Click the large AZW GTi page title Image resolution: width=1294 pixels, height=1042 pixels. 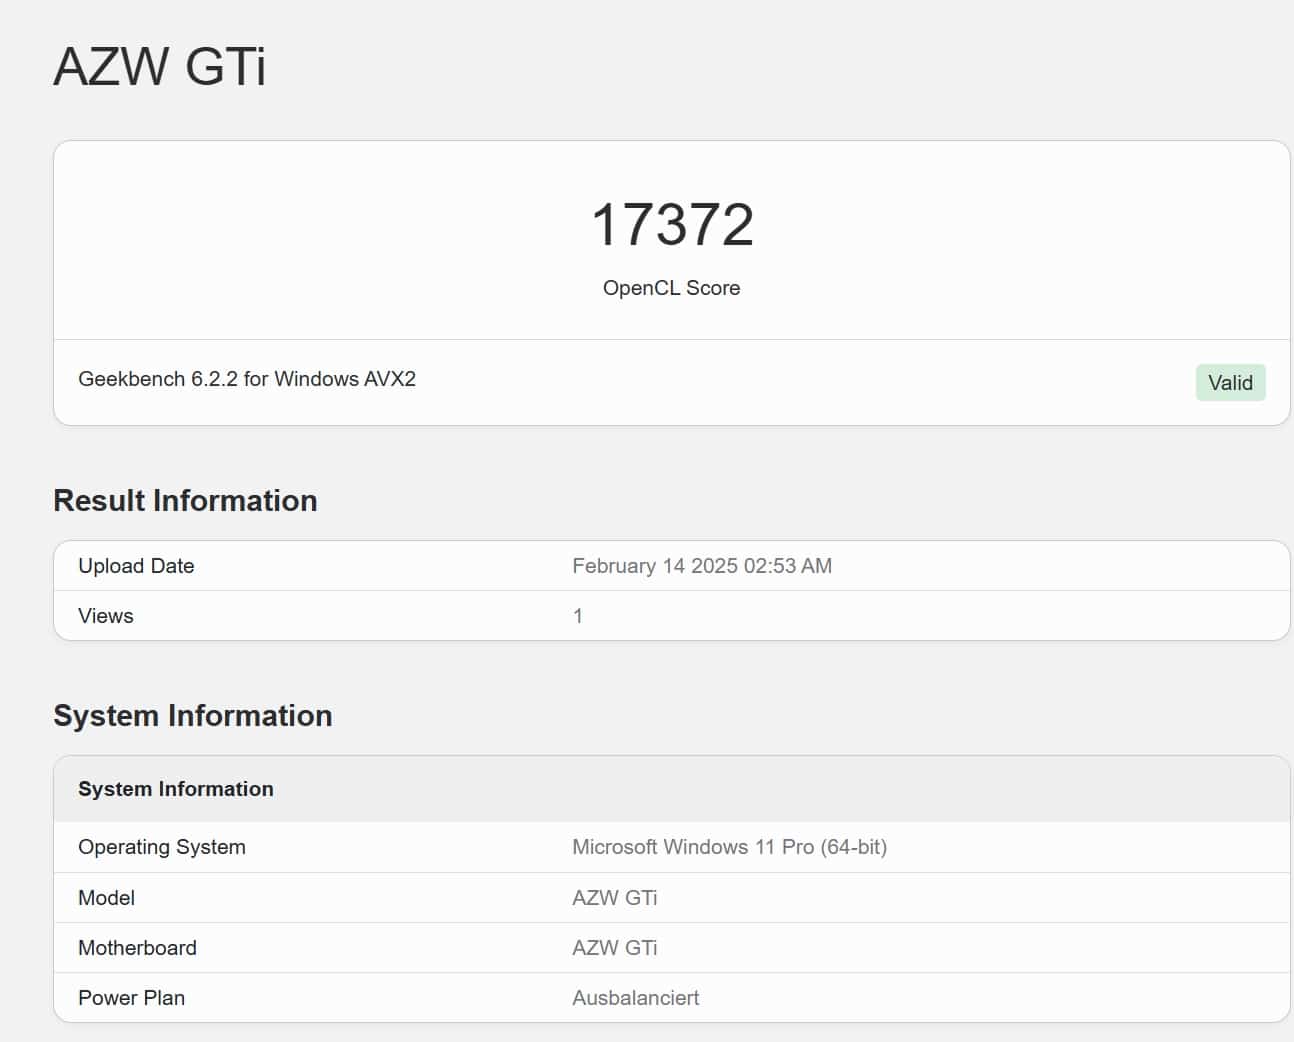[160, 67]
